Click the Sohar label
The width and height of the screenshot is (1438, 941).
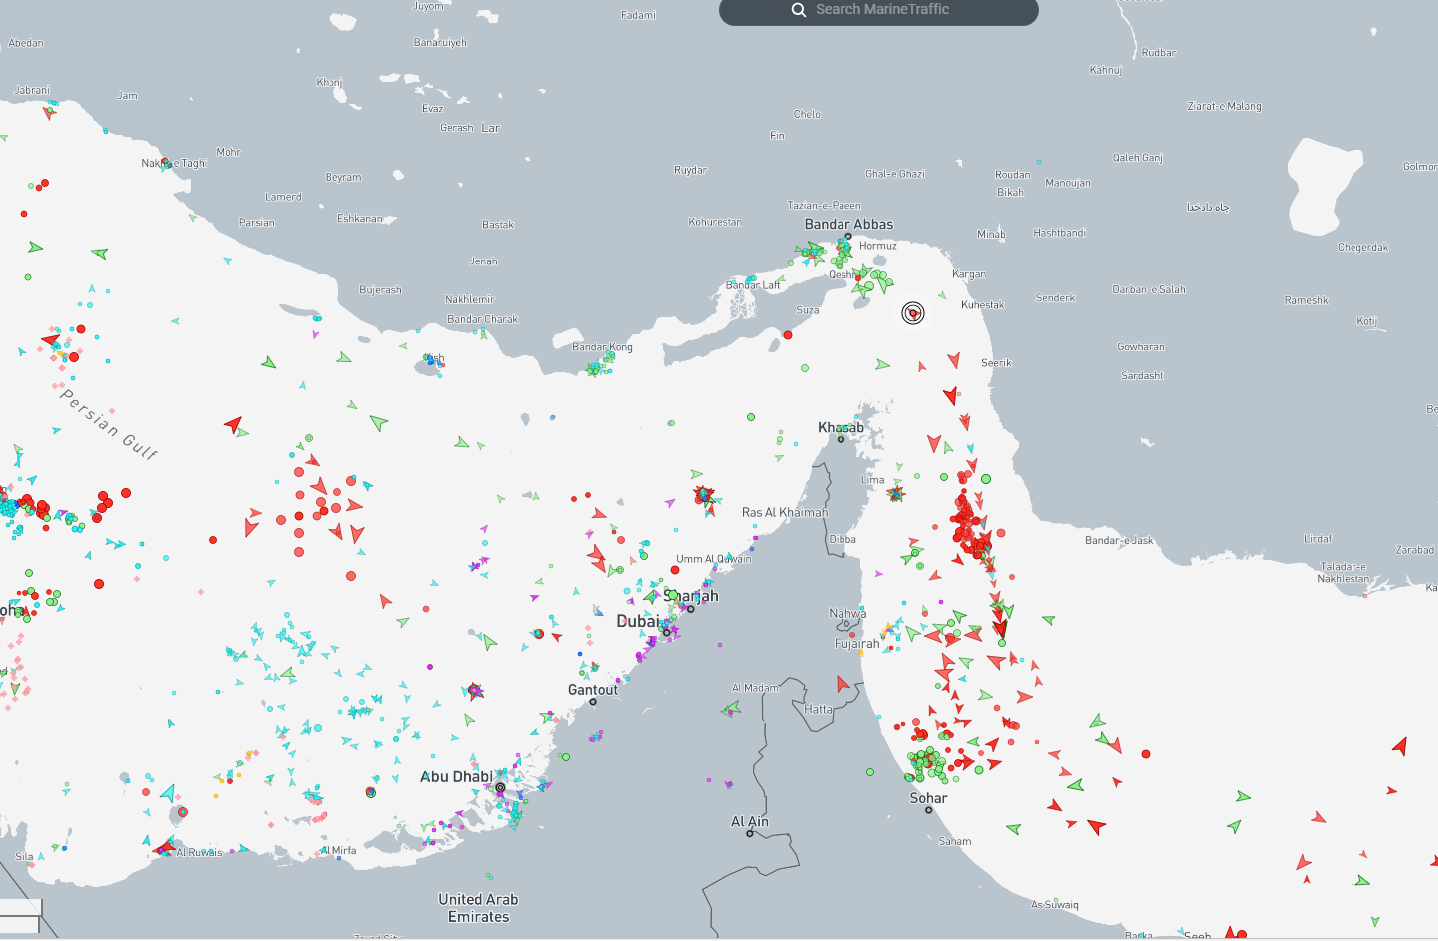click(x=928, y=798)
